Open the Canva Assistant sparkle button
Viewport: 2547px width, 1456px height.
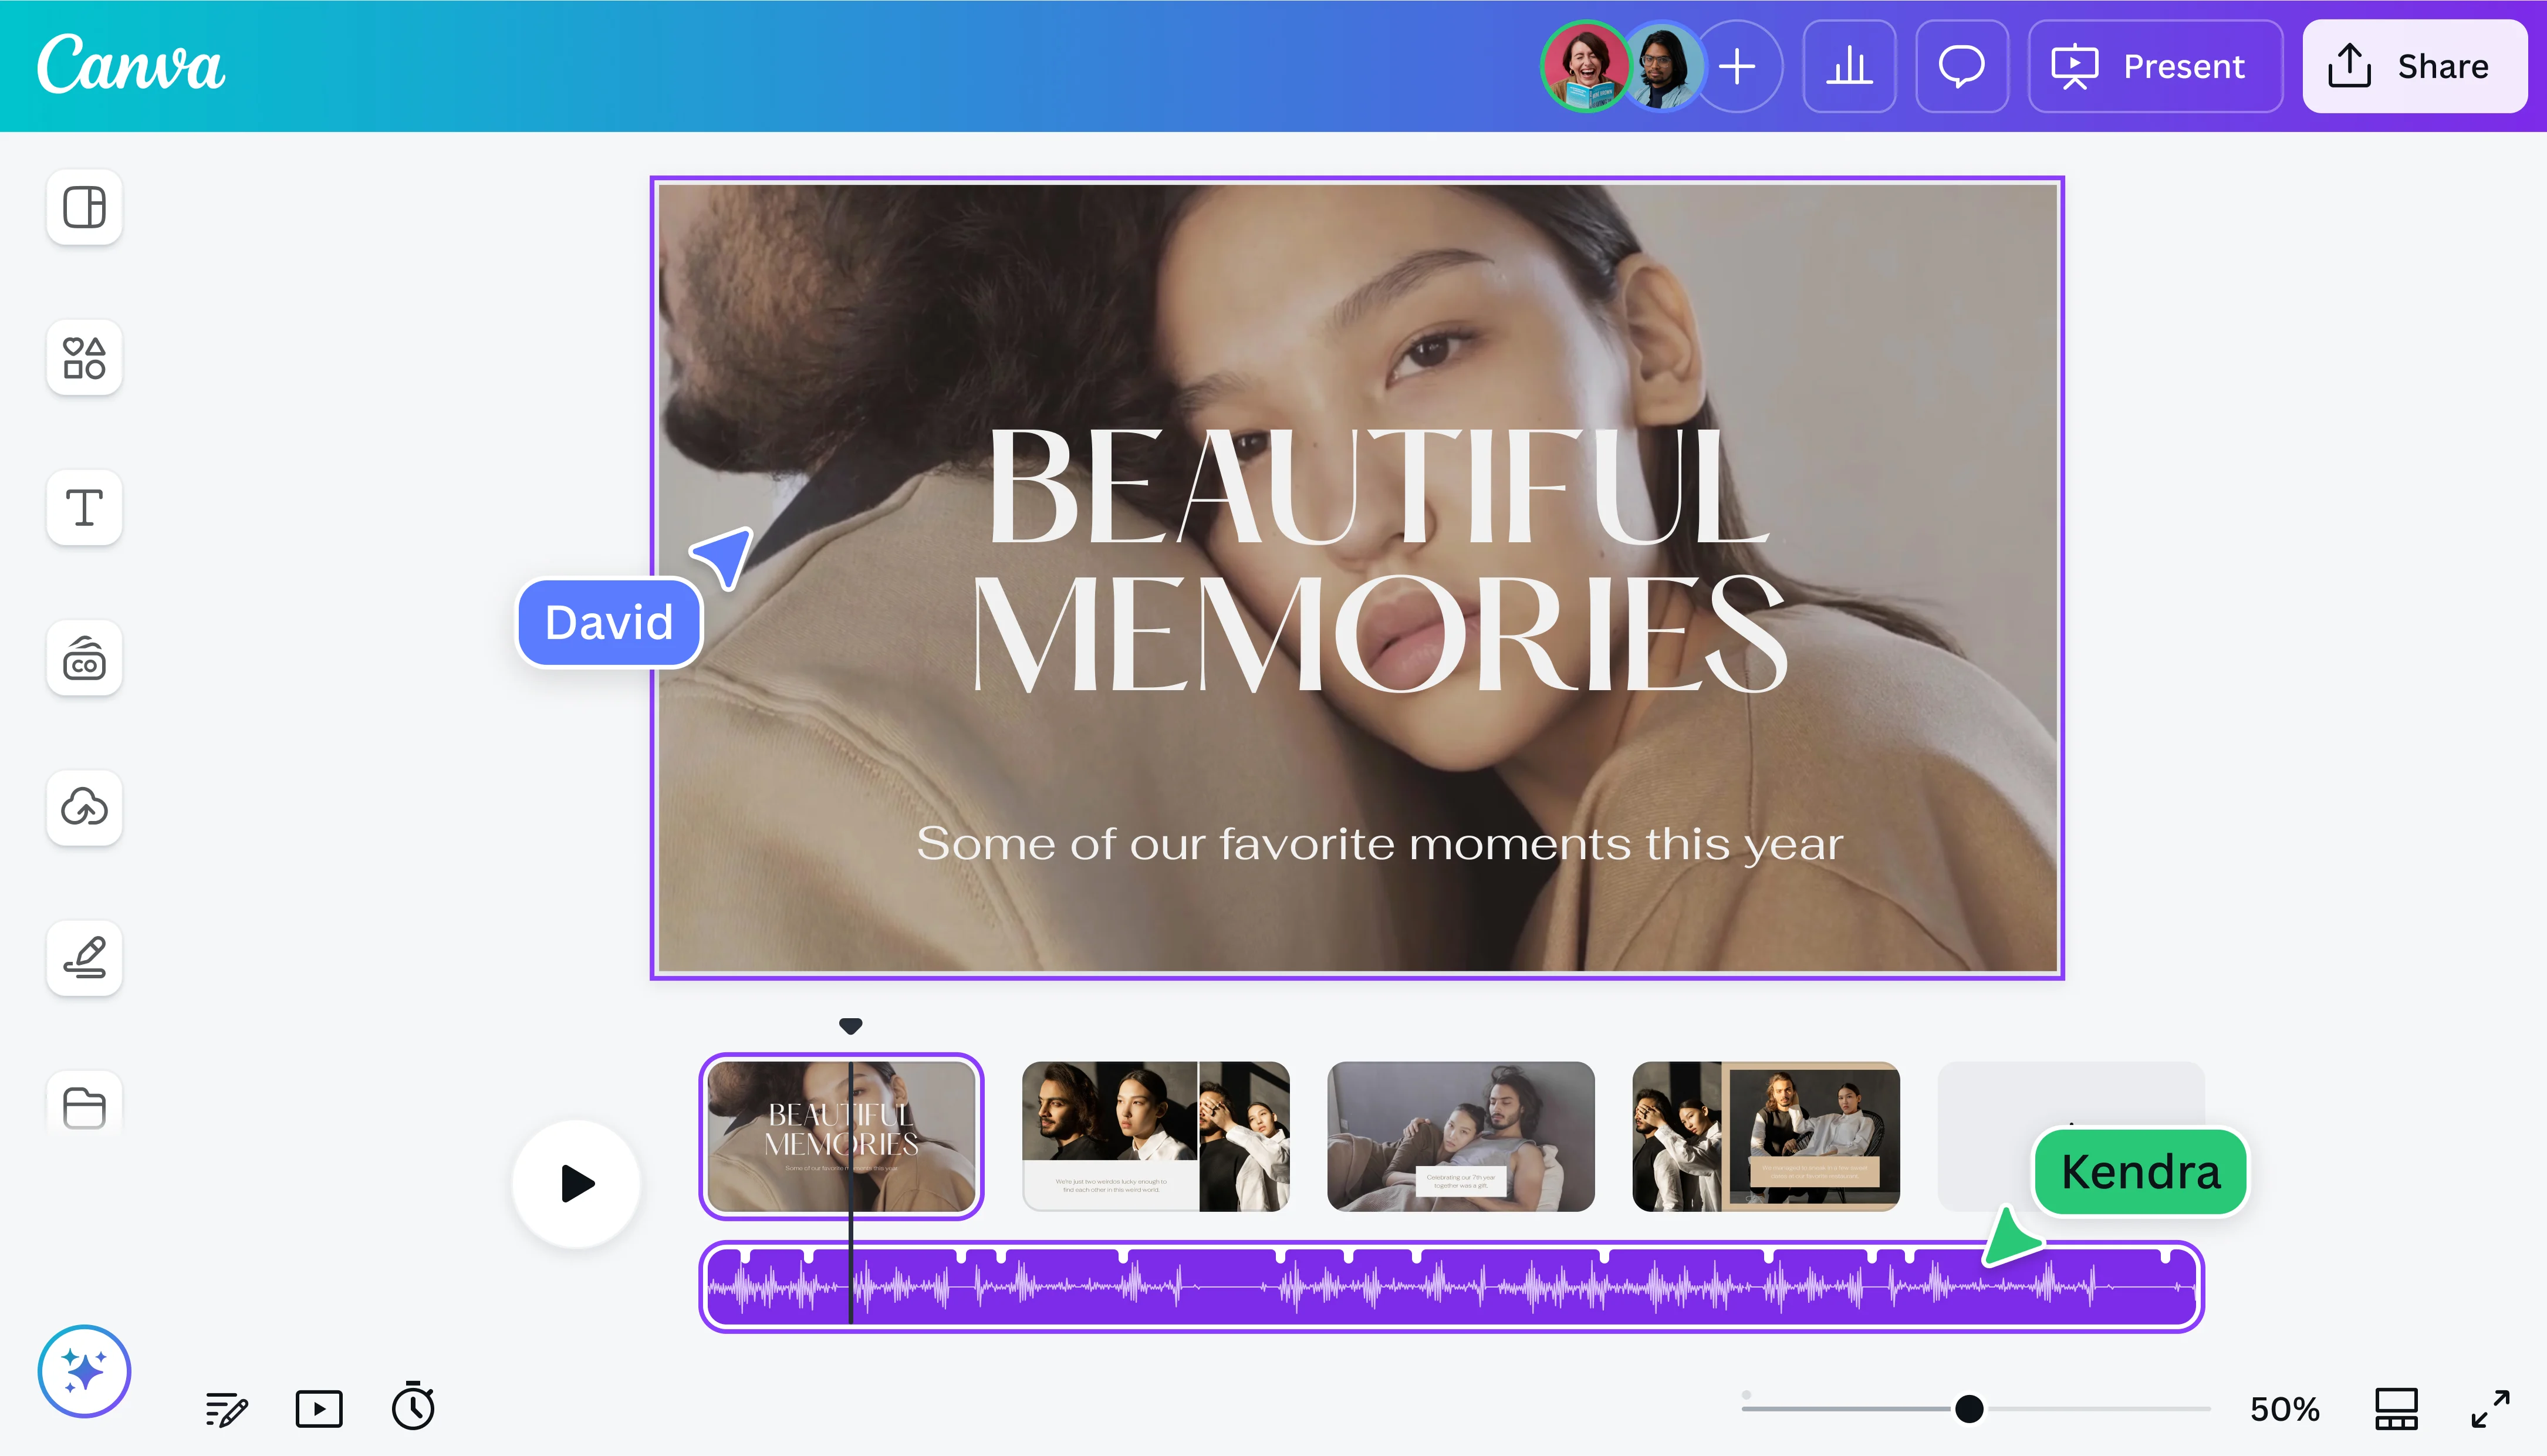point(86,1371)
